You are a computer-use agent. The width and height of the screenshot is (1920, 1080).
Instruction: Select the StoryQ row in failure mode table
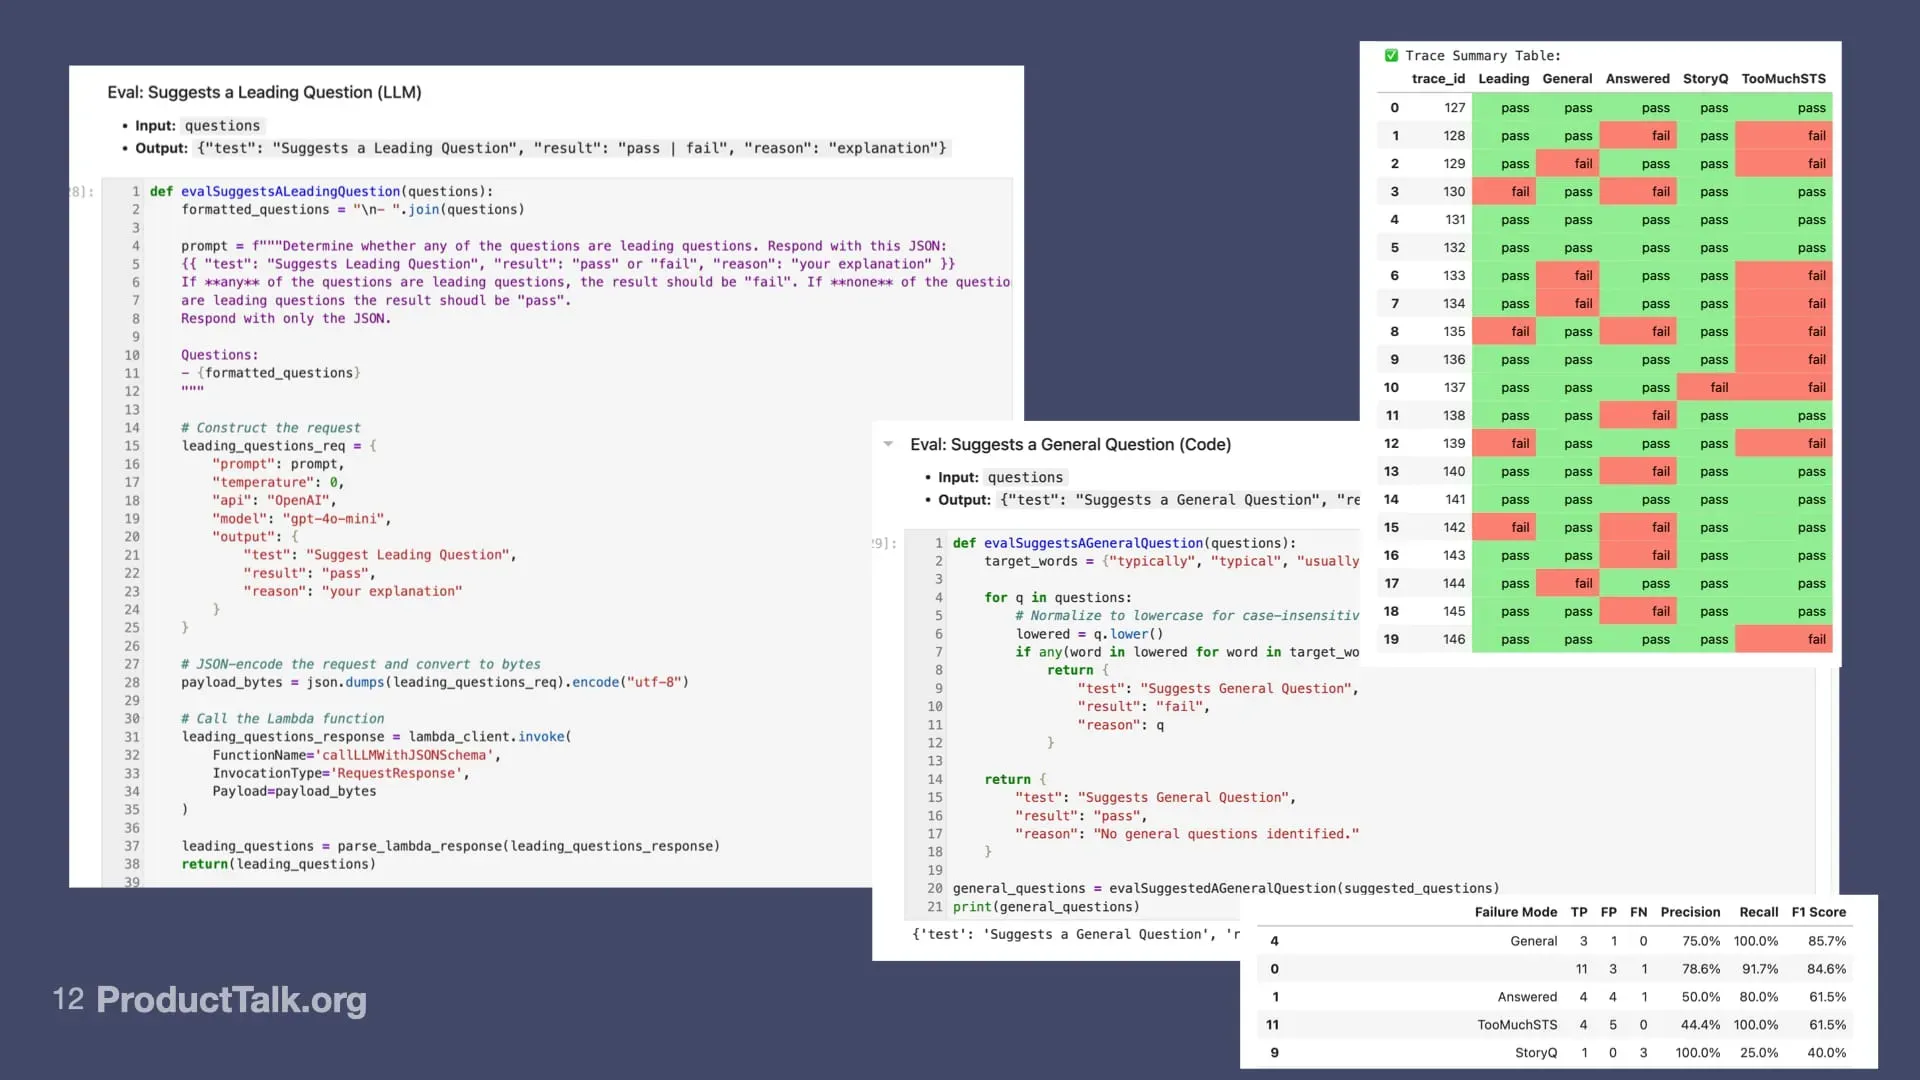click(x=1536, y=1052)
